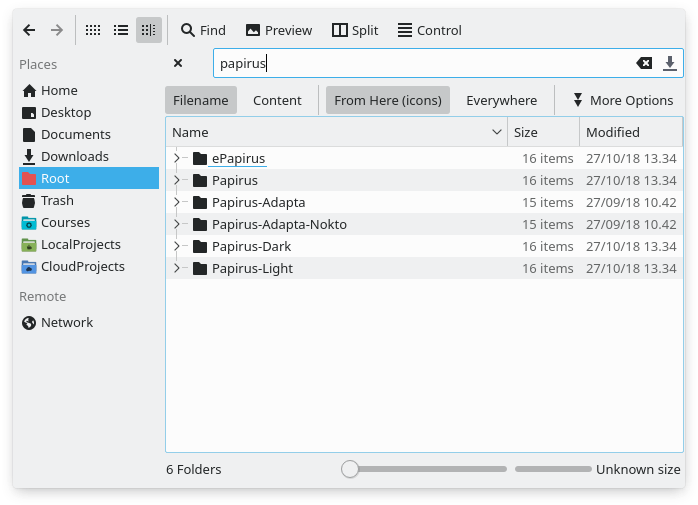Image resolution: width=698 pixels, height=505 pixels.
Task: Click the 6 Folders status text
Action: [x=194, y=469]
